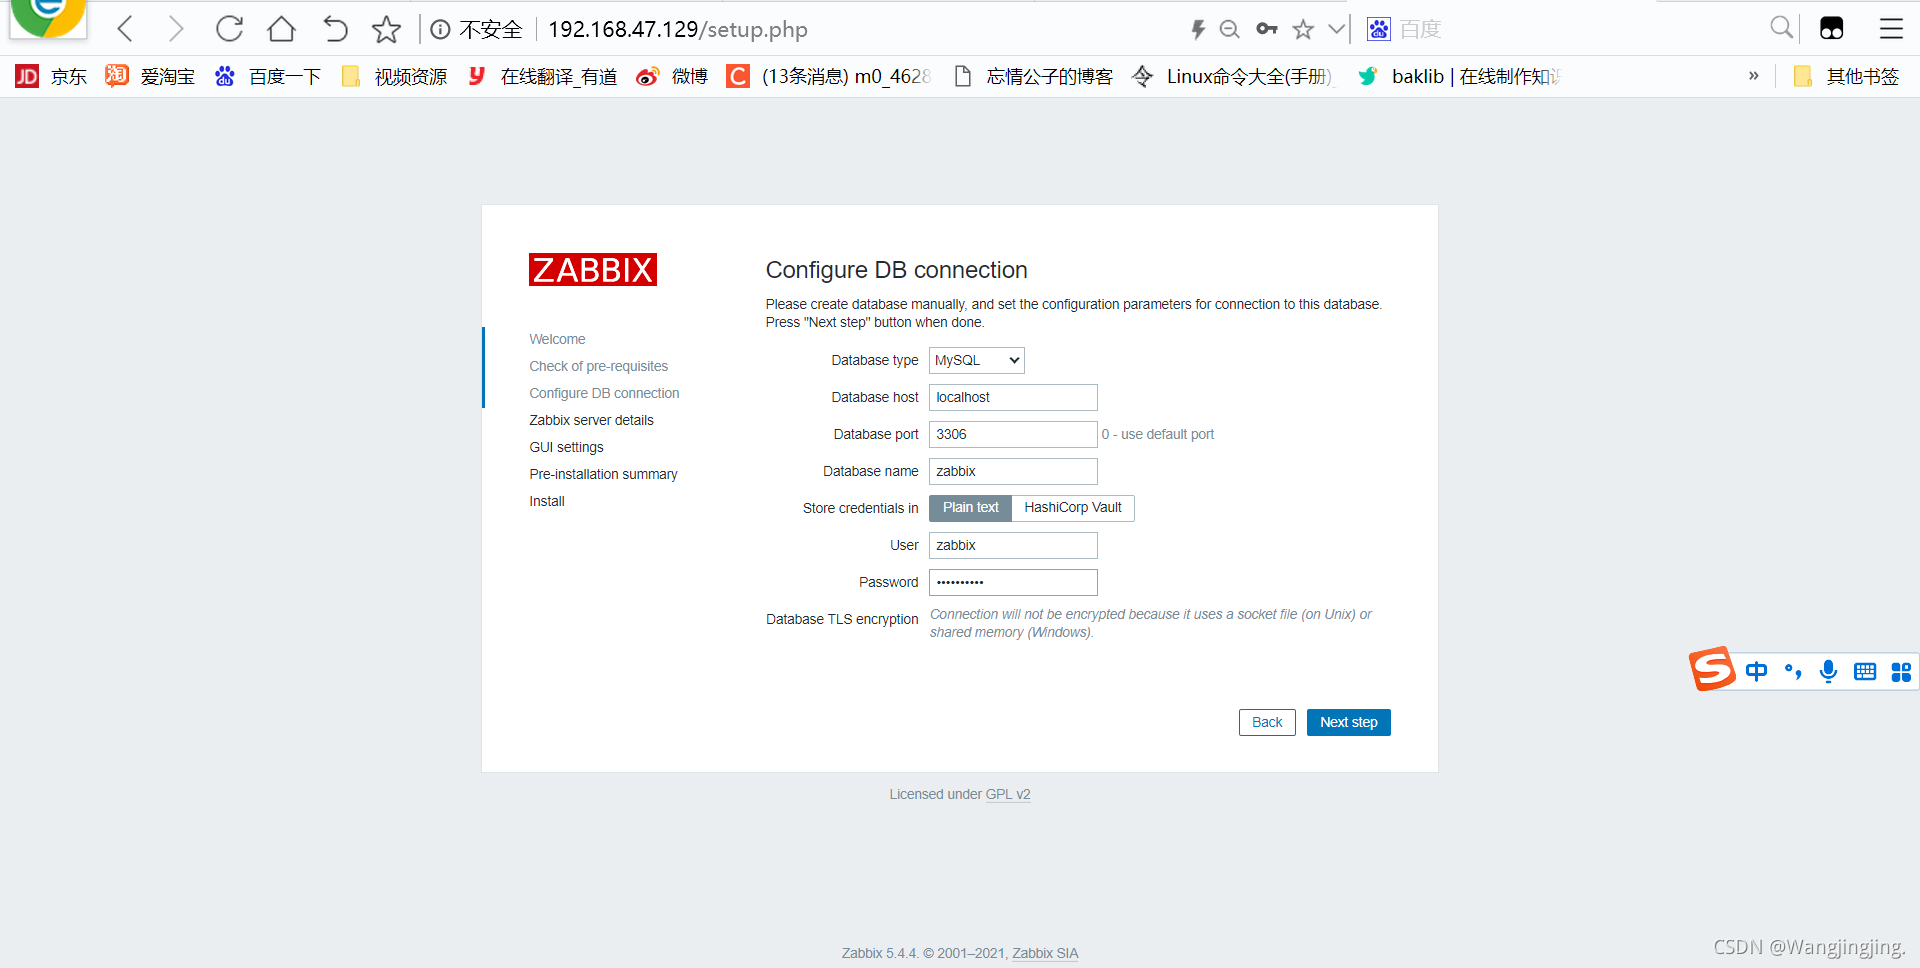Click the zoom-out magnifier icon in address bar
Viewport: 1920px width, 968px height.
point(1230,29)
